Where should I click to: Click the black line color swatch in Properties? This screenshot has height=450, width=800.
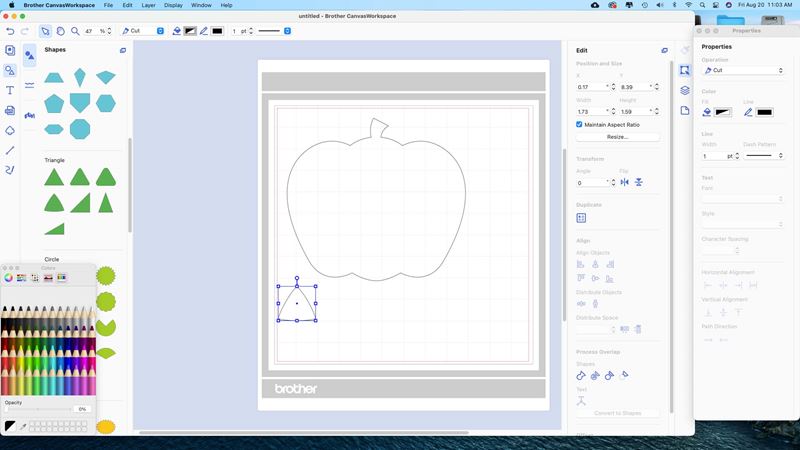click(764, 112)
